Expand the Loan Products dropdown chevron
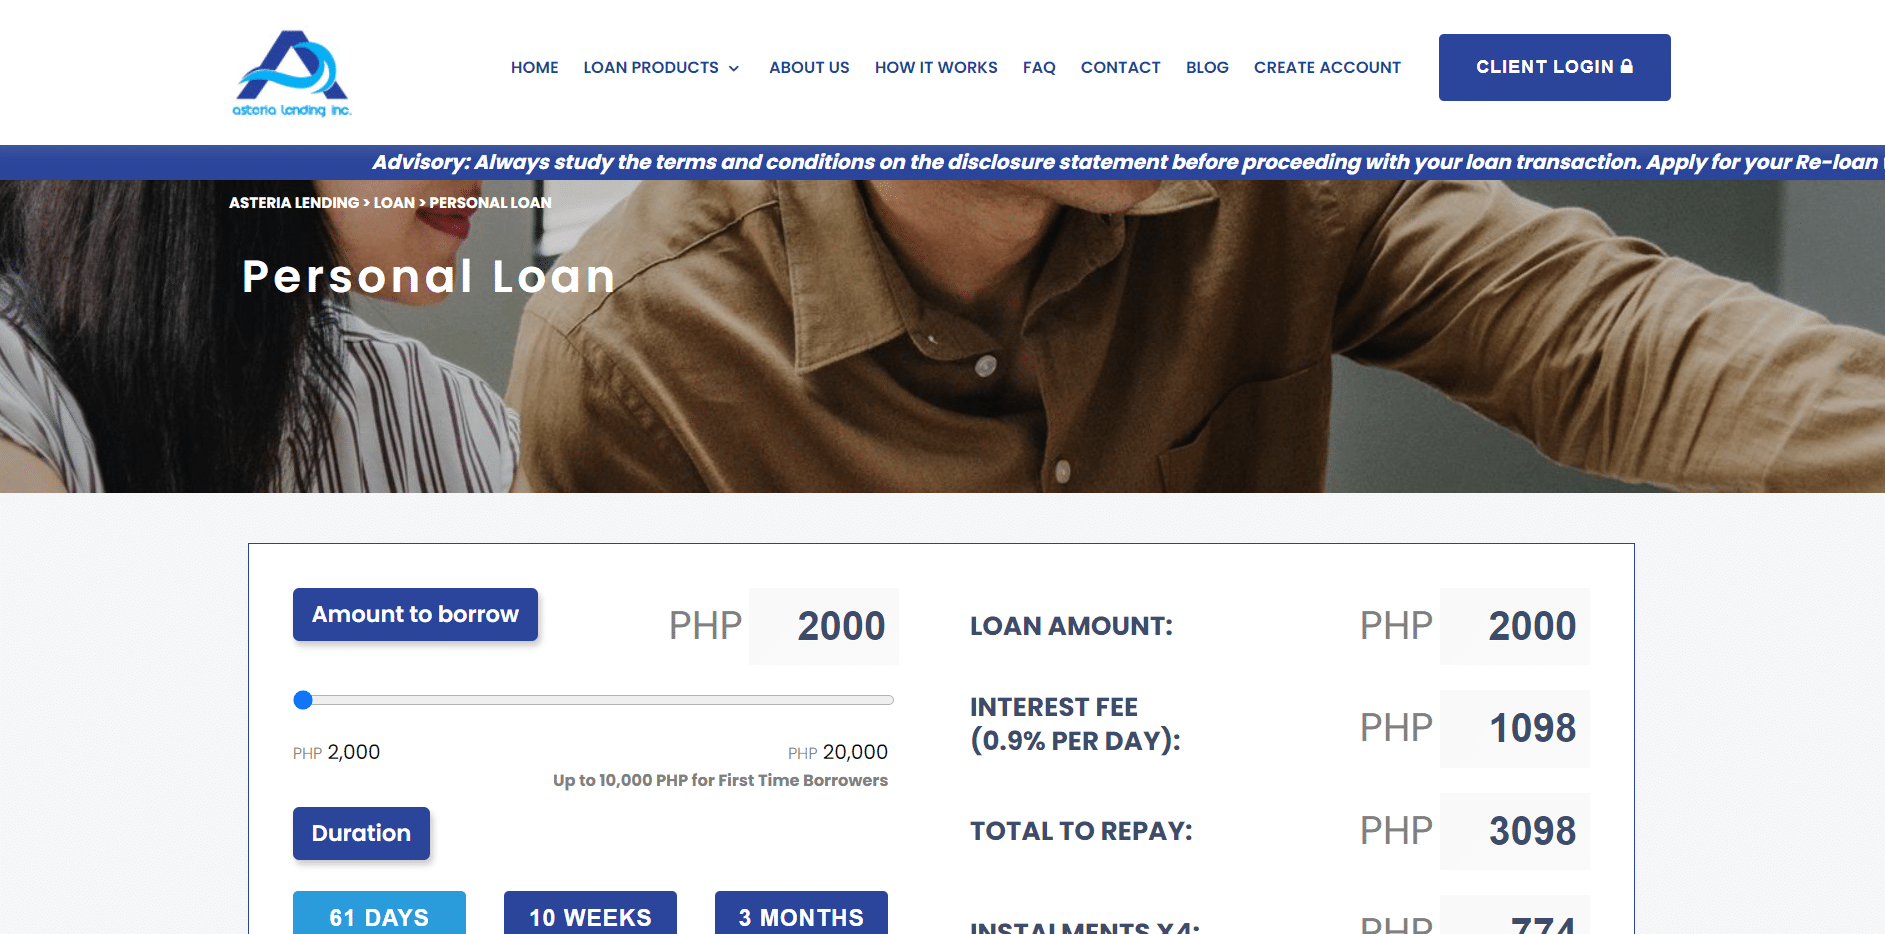The height and width of the screenshot is (934, 1885). point(734,68)
